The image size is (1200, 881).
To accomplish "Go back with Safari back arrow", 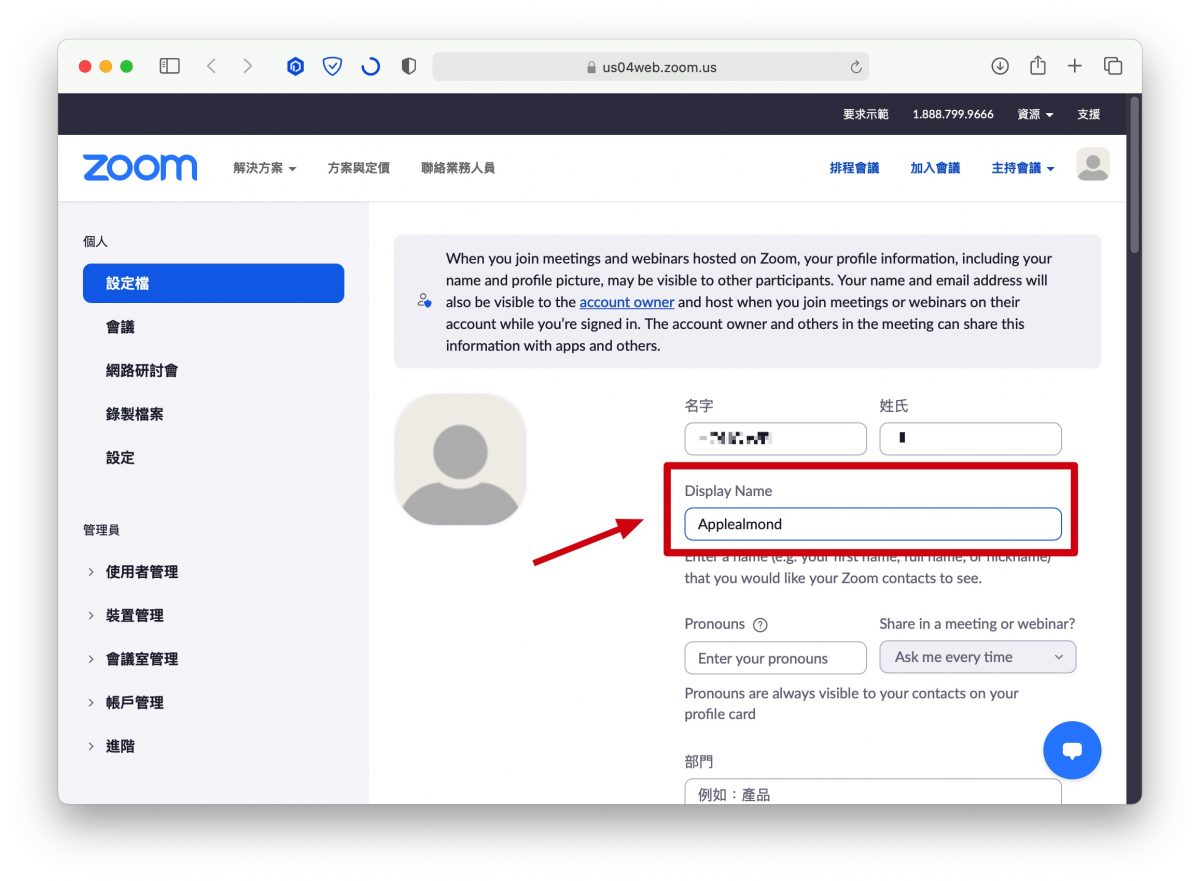I will [x=211, y=66].
